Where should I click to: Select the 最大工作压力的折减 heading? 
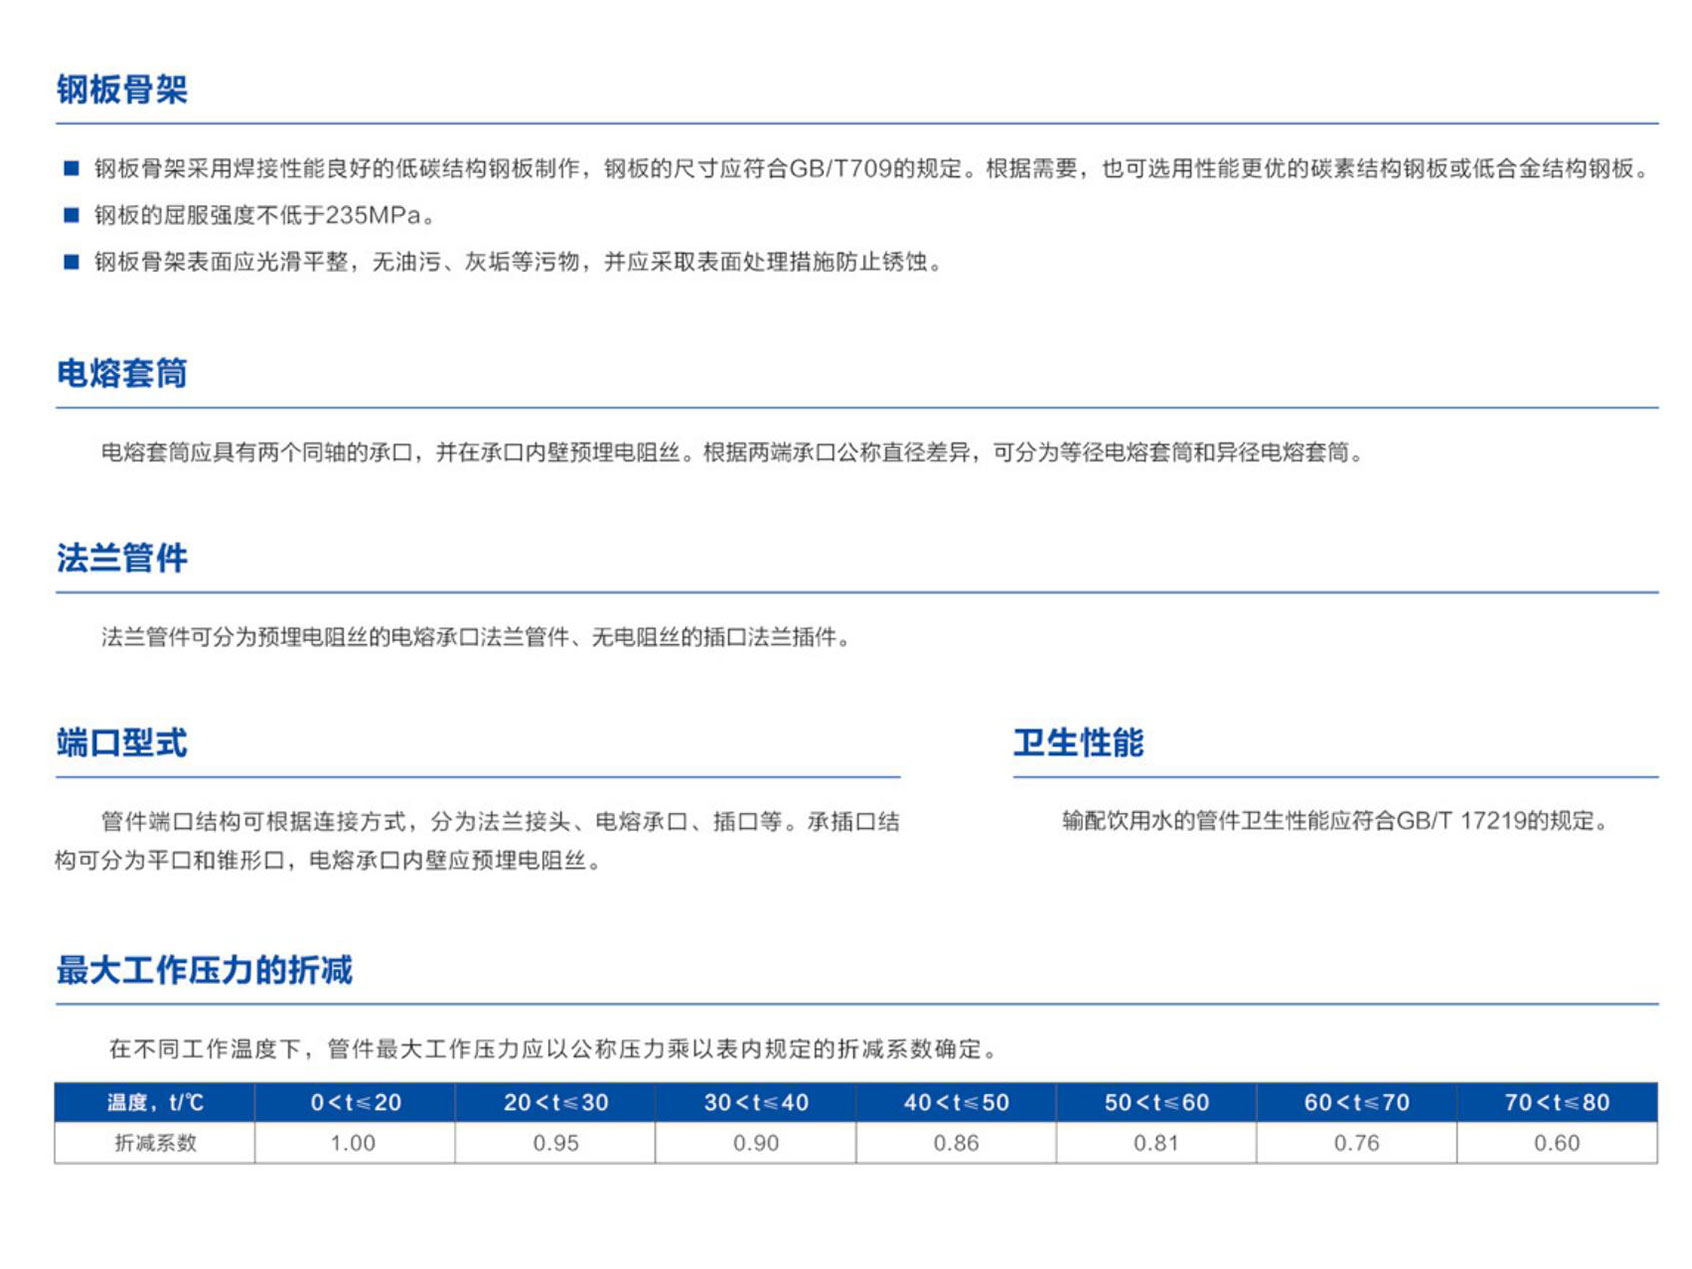204,970
